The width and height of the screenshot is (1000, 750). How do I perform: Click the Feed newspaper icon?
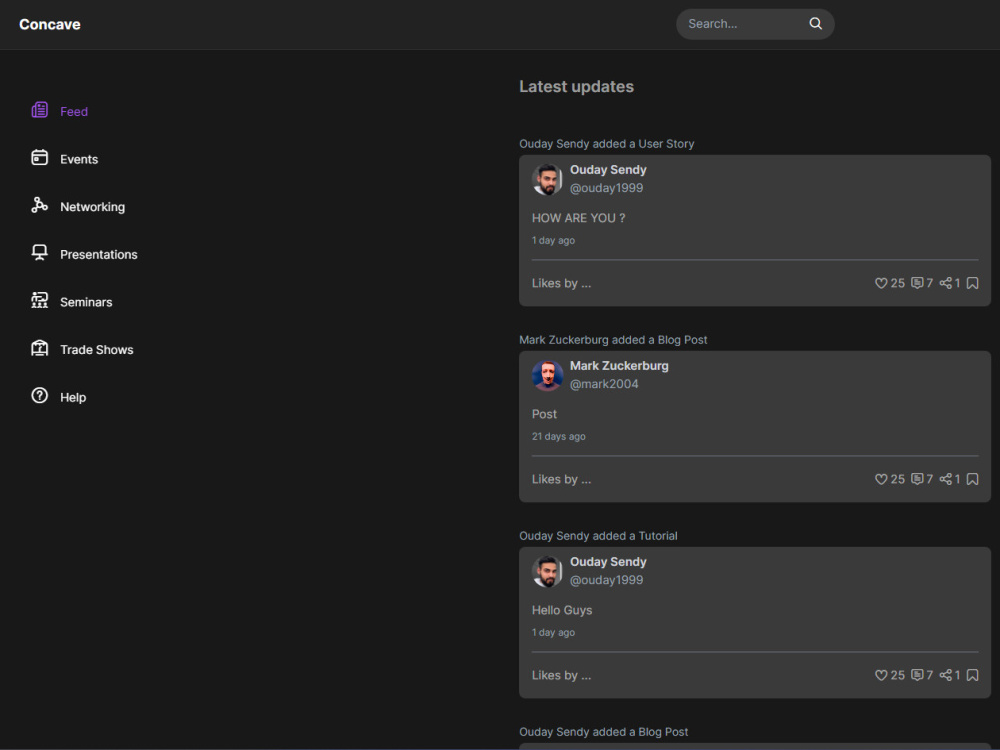click(40, 110)
